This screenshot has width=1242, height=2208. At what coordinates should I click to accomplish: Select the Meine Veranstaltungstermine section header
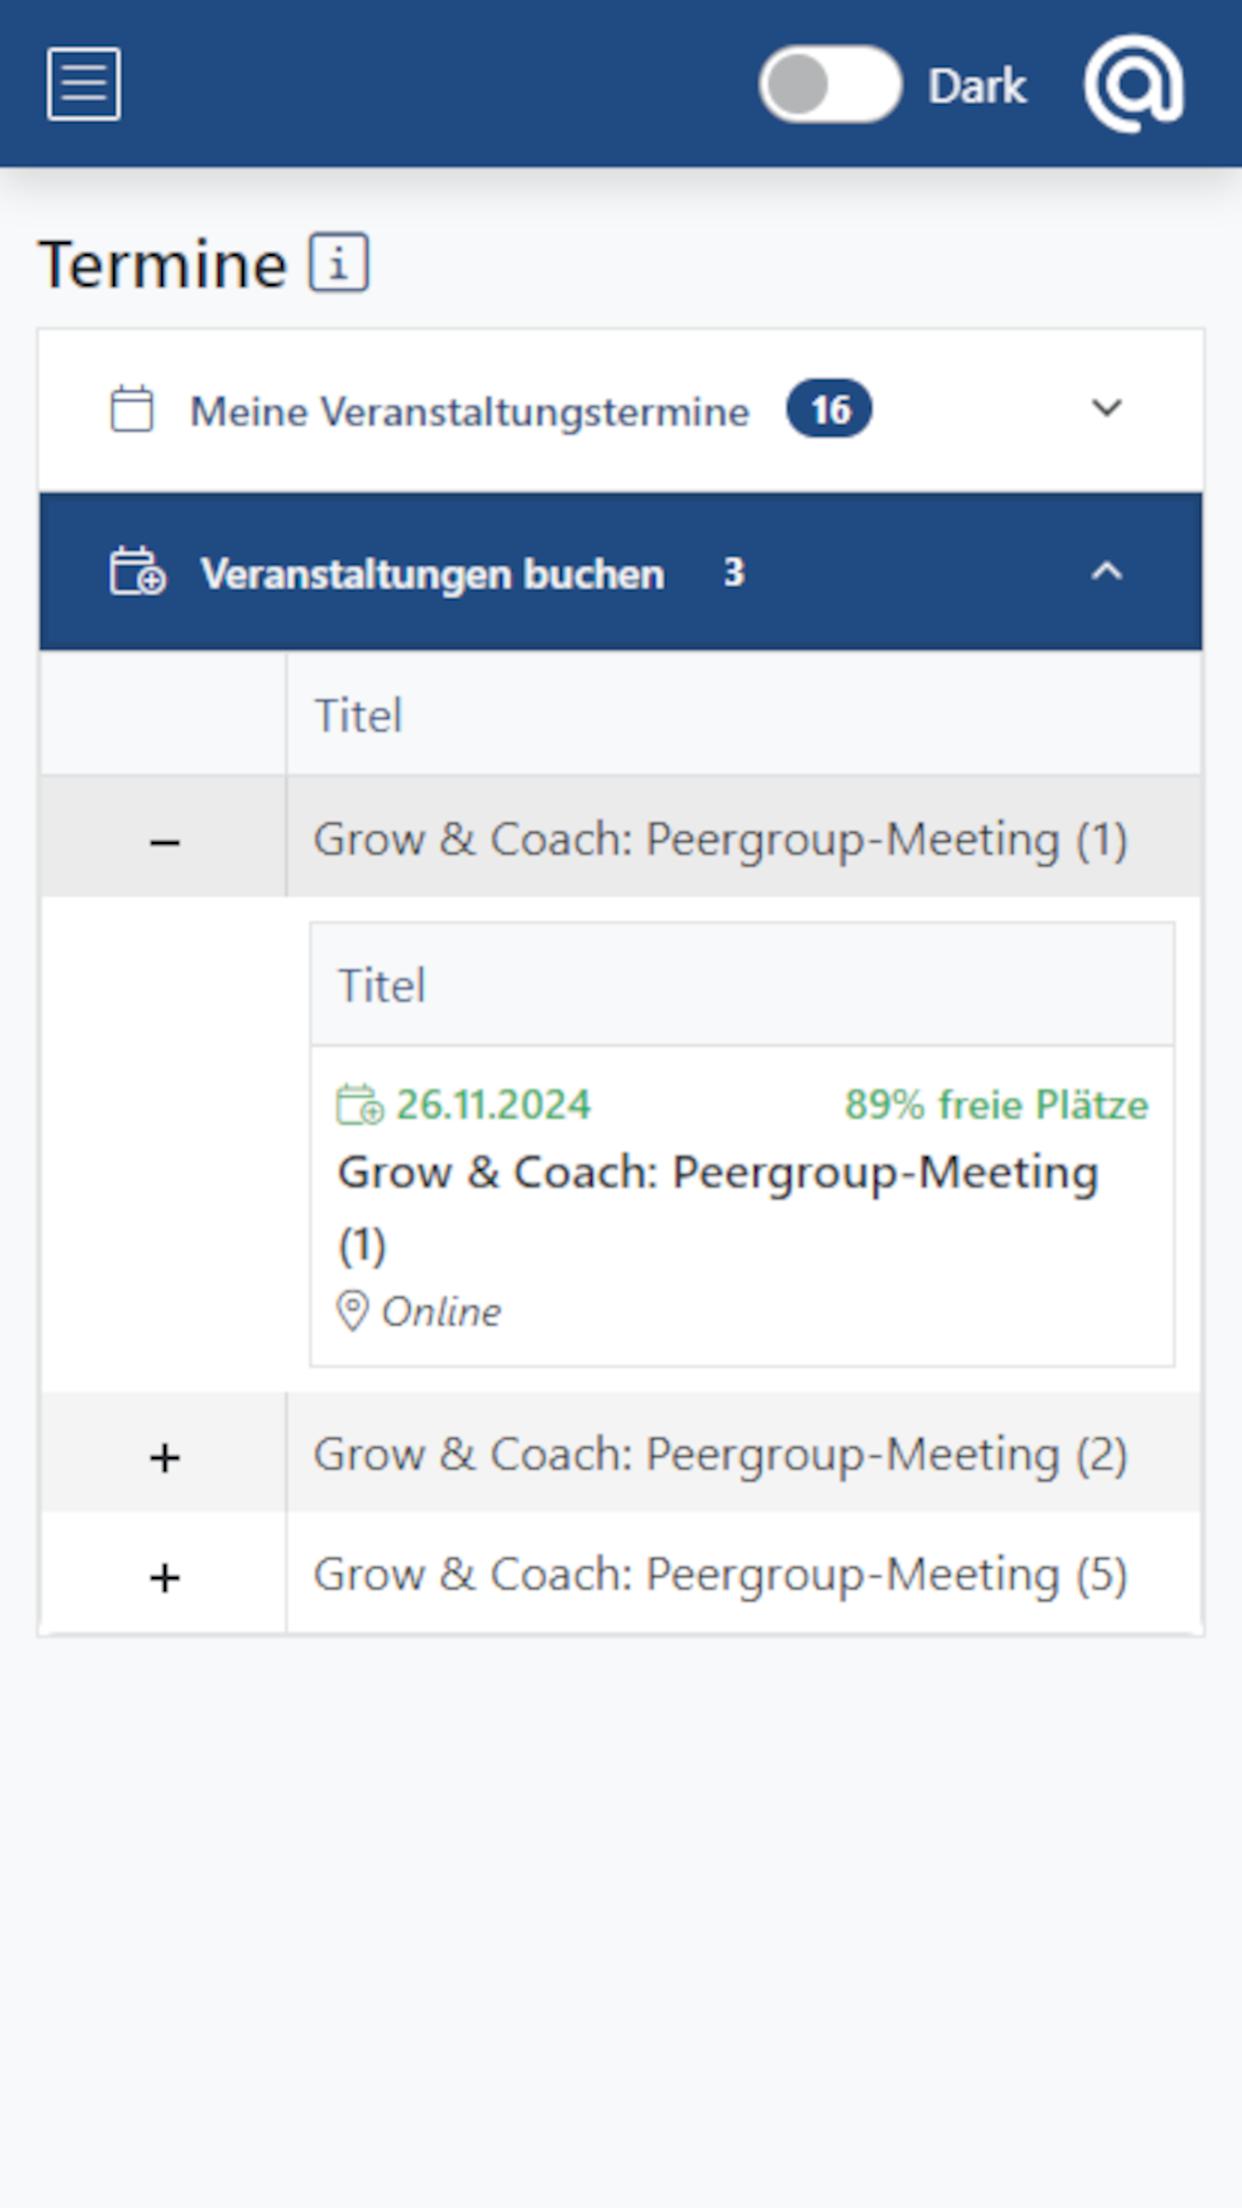(x=470, y=411)
